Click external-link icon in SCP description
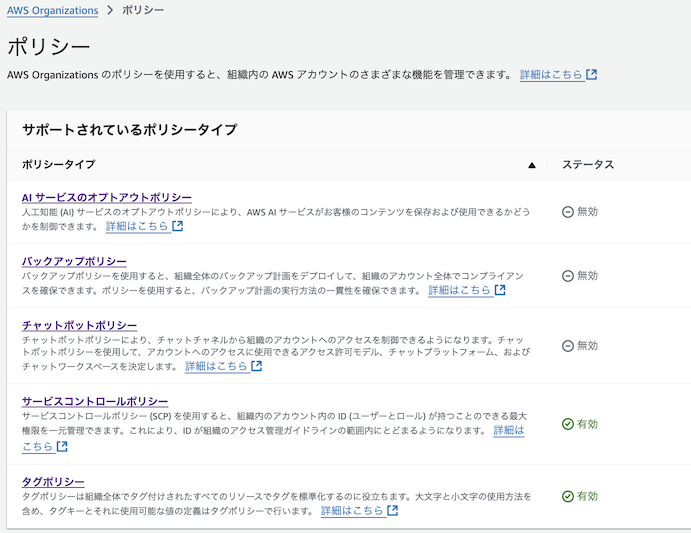The height and width of the screenshot is (533, 691). (x=62, y=447)
